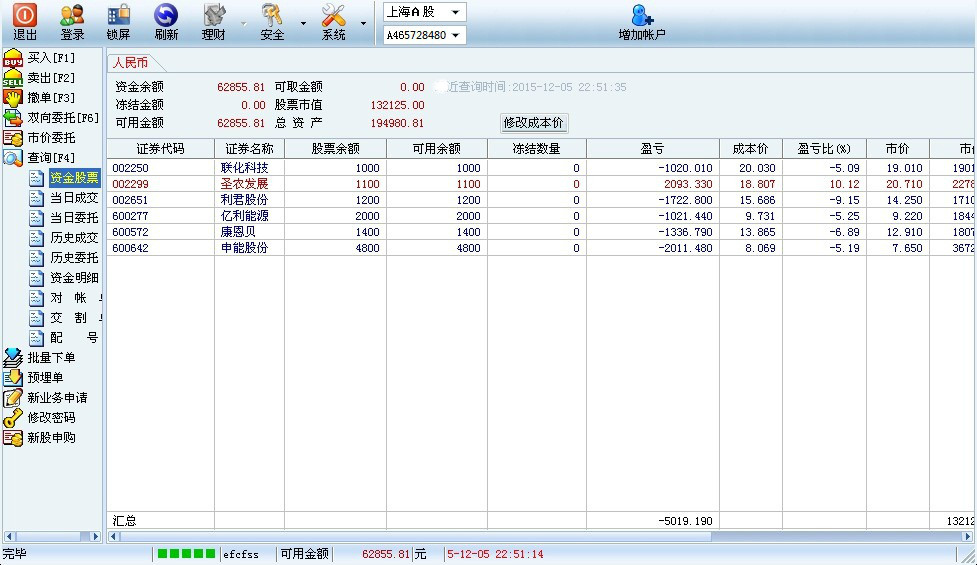Expand the 系统 toolbar dropdown arrow
Image resolution: width=977 pixels, height=565 pixels.
(x=363, y=22)
